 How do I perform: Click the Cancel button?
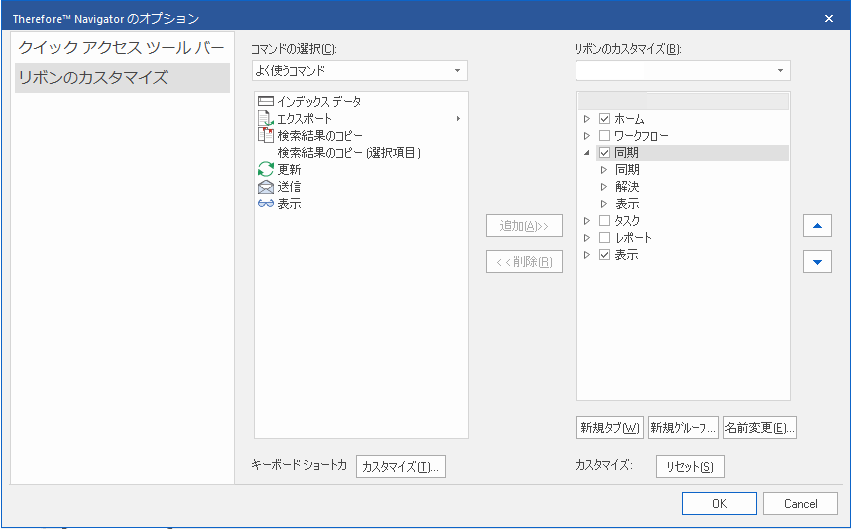pos(801,503)
